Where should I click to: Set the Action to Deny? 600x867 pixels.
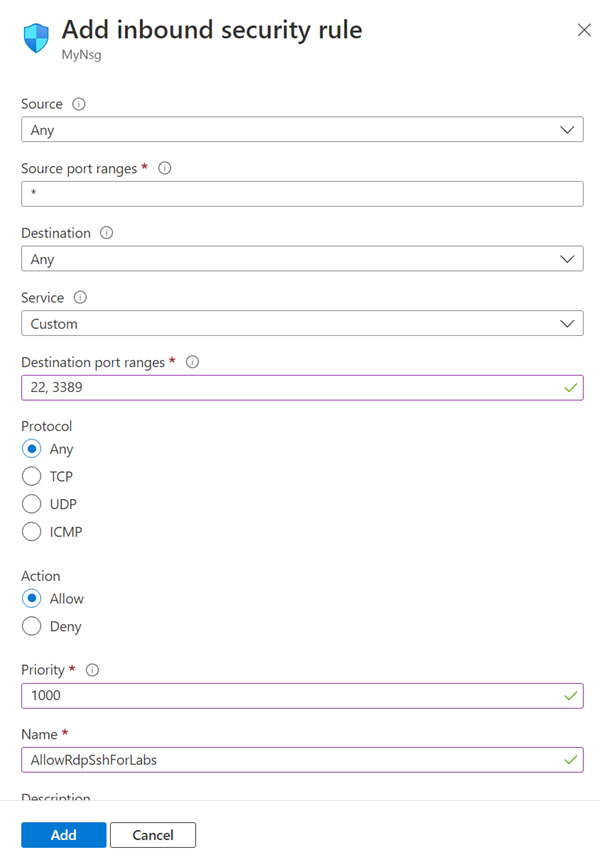pos(31,626)
